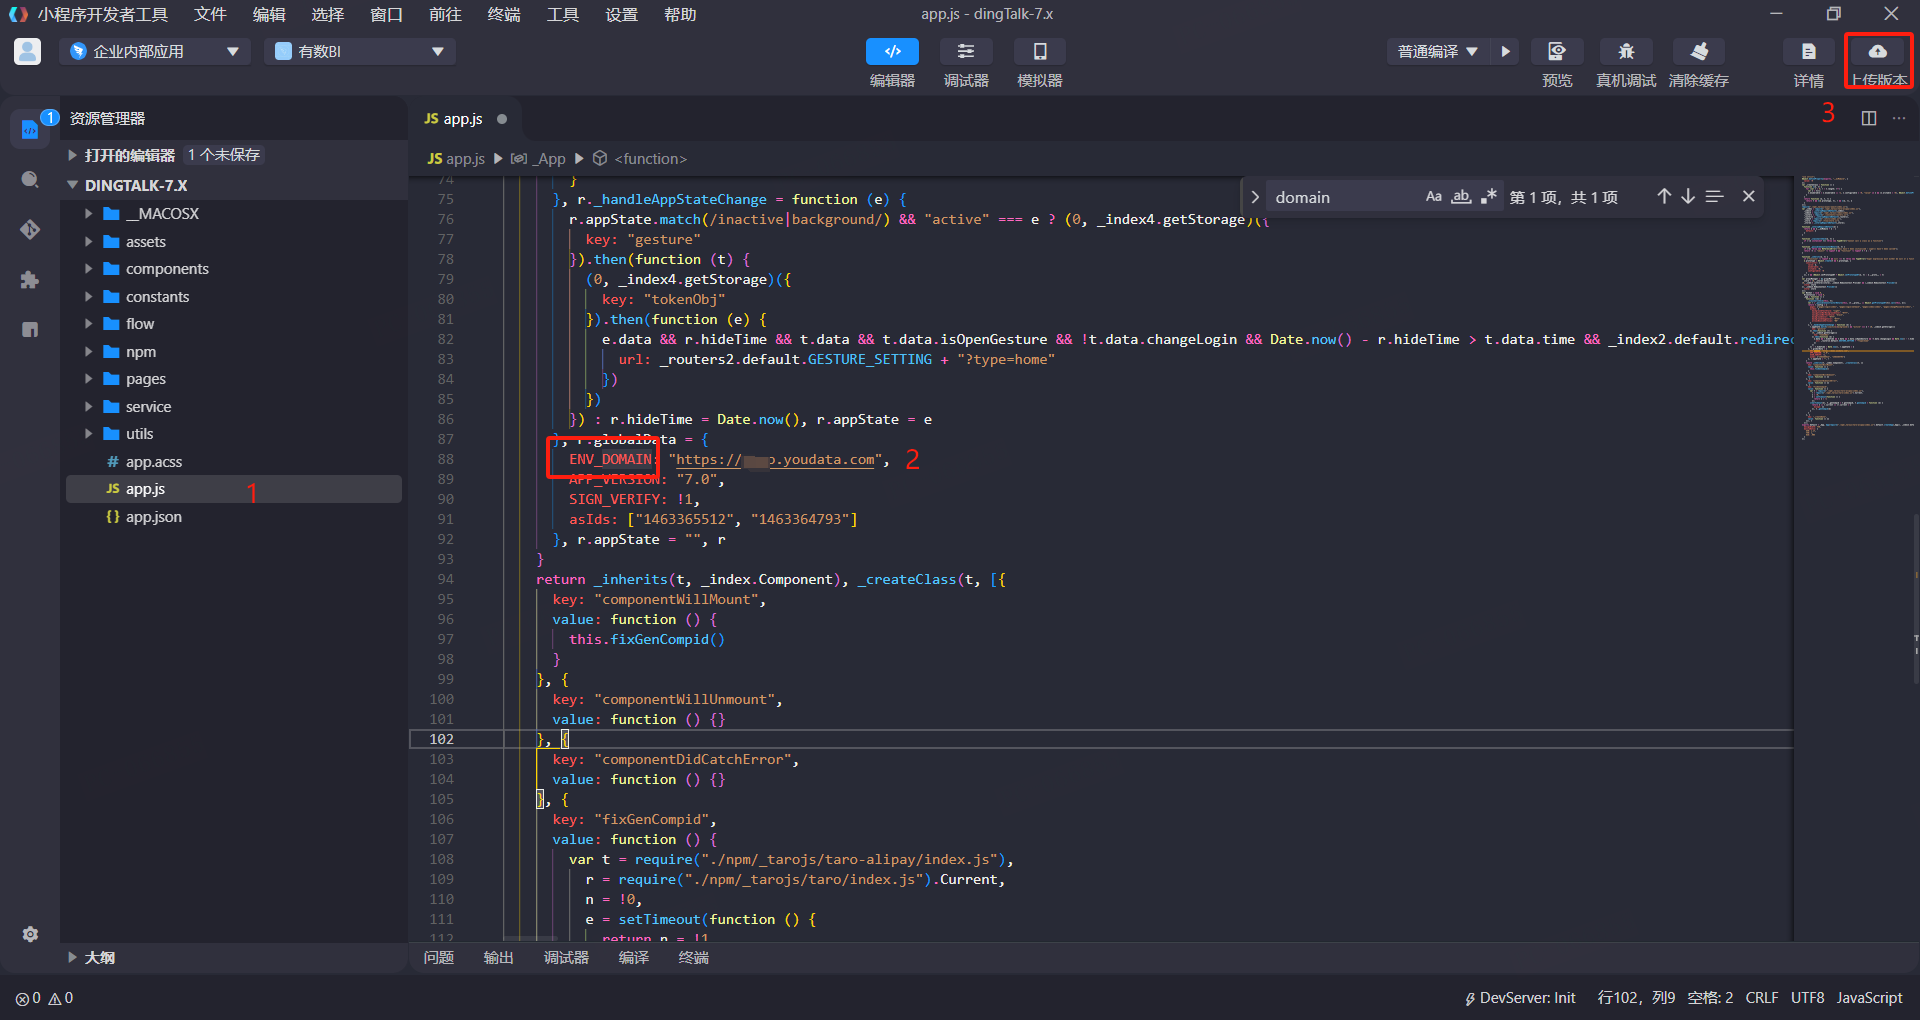This screenshot has width=1920, height=1020.
Task: Switch to the output panel tab
Action: pyautogui.click(x=498, y=957)
